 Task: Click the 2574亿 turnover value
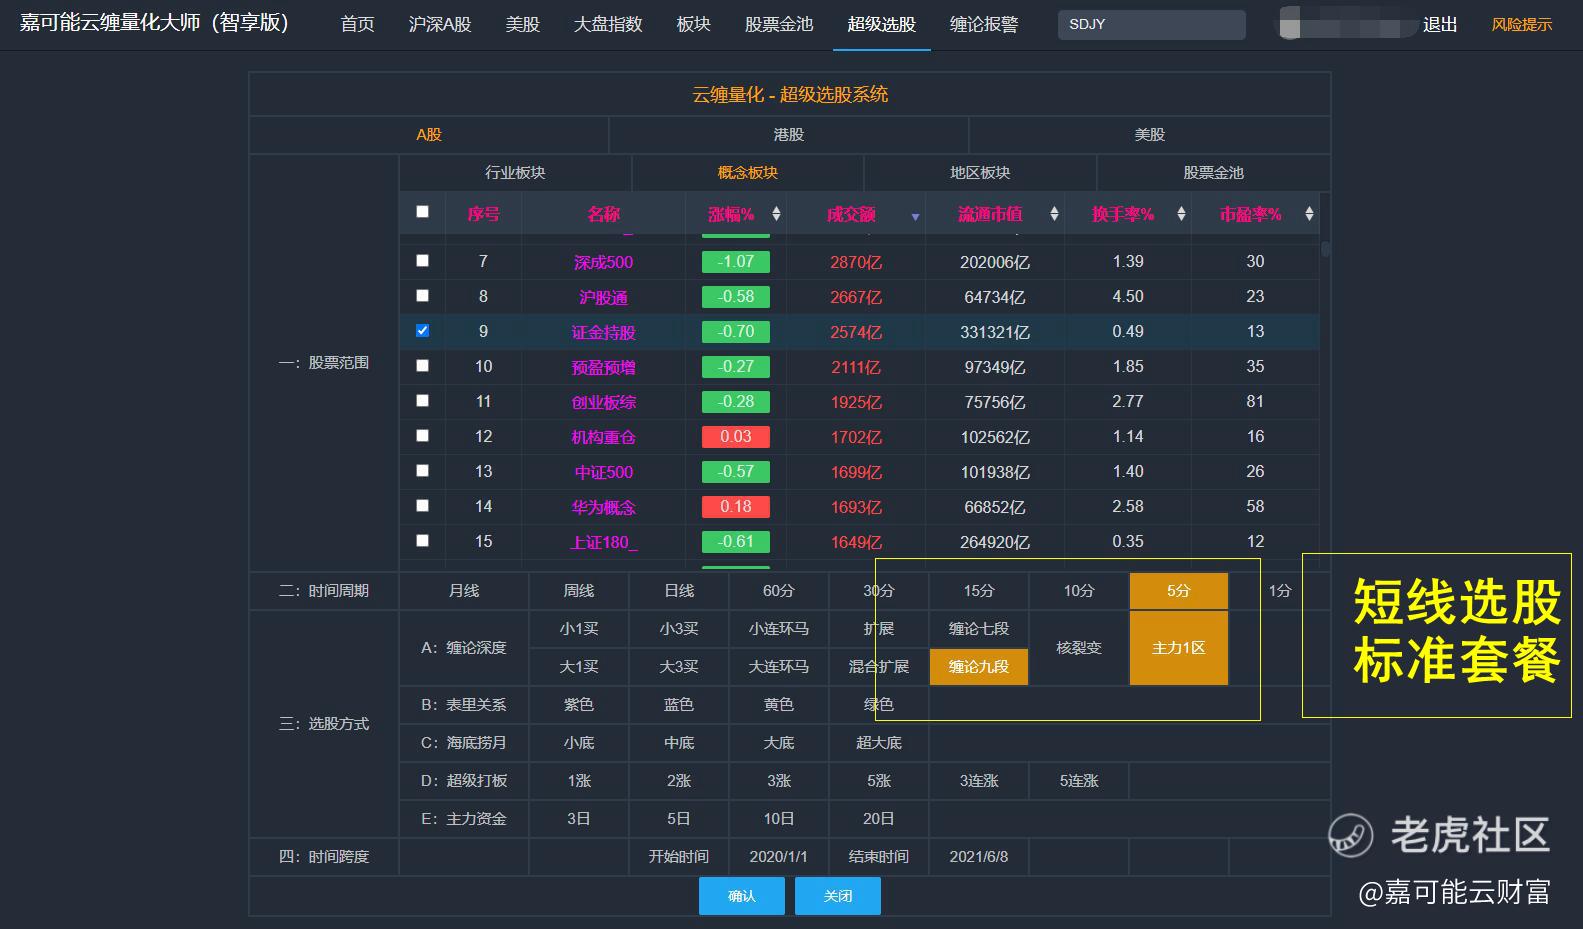pyautogui.click(x=856, y=332)
